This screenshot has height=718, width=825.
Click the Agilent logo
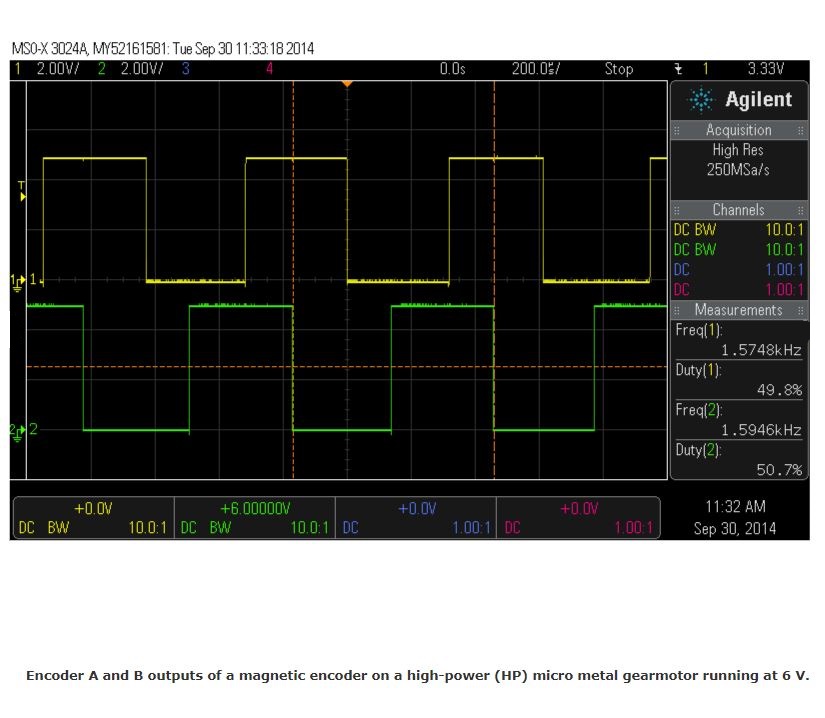click(739, 100)
